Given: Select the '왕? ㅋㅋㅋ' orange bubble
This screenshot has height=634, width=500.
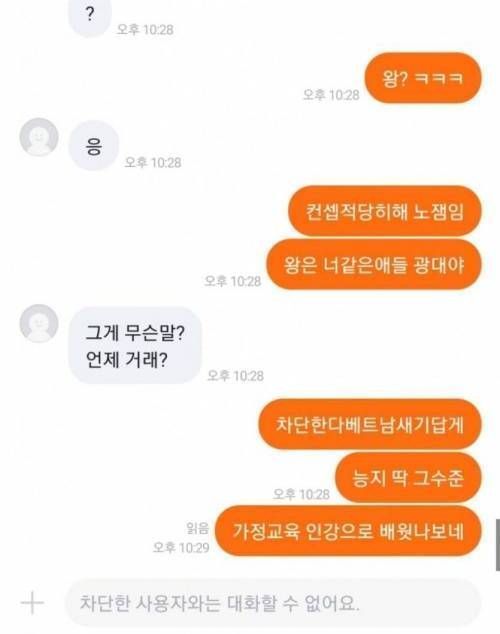Looking at the screenshot, I should pos(423,78).
